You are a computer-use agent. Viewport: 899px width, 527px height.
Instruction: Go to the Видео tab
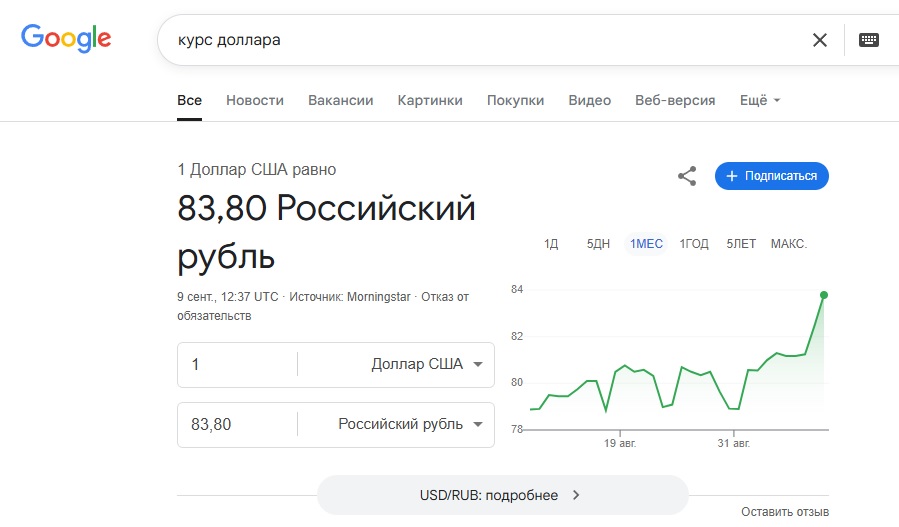589,100
